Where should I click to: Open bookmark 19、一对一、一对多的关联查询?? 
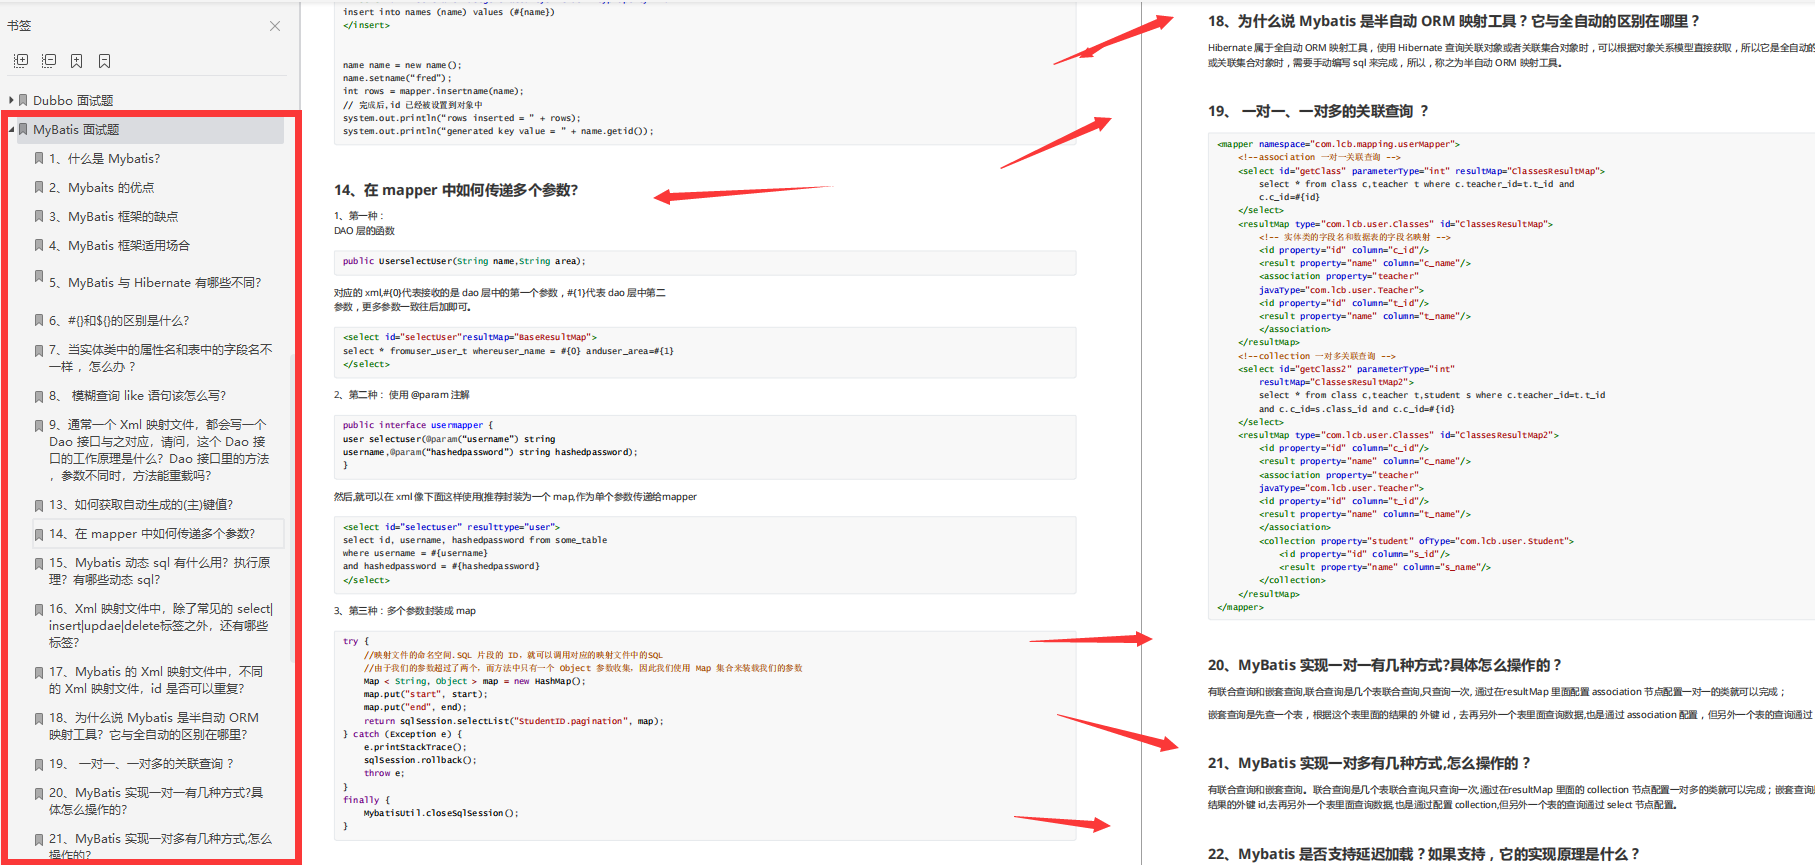pos(141,763)
